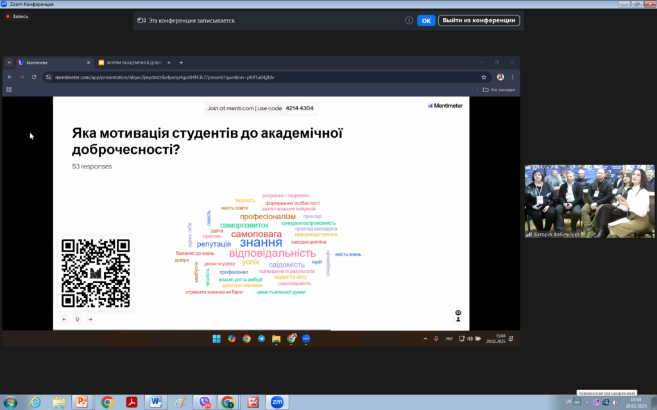Open Windows 7 Start menu orb

point(10,402)
